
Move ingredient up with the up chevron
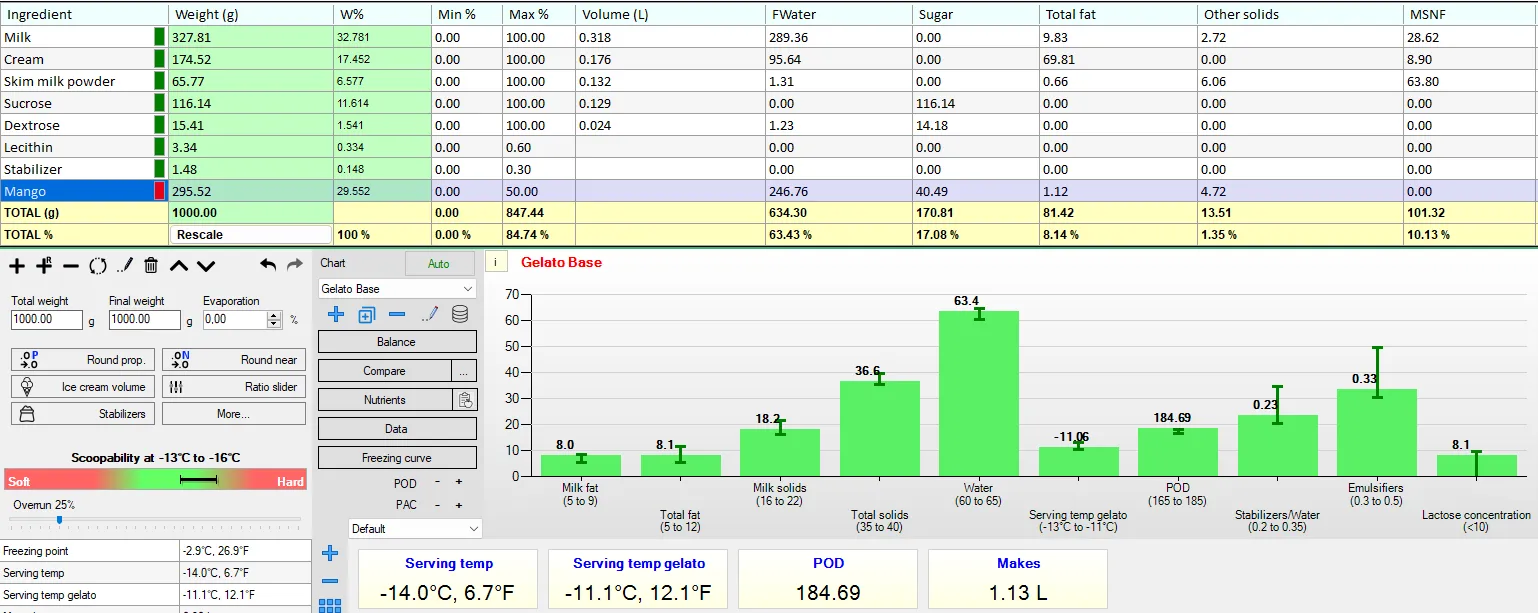(178, 265)
